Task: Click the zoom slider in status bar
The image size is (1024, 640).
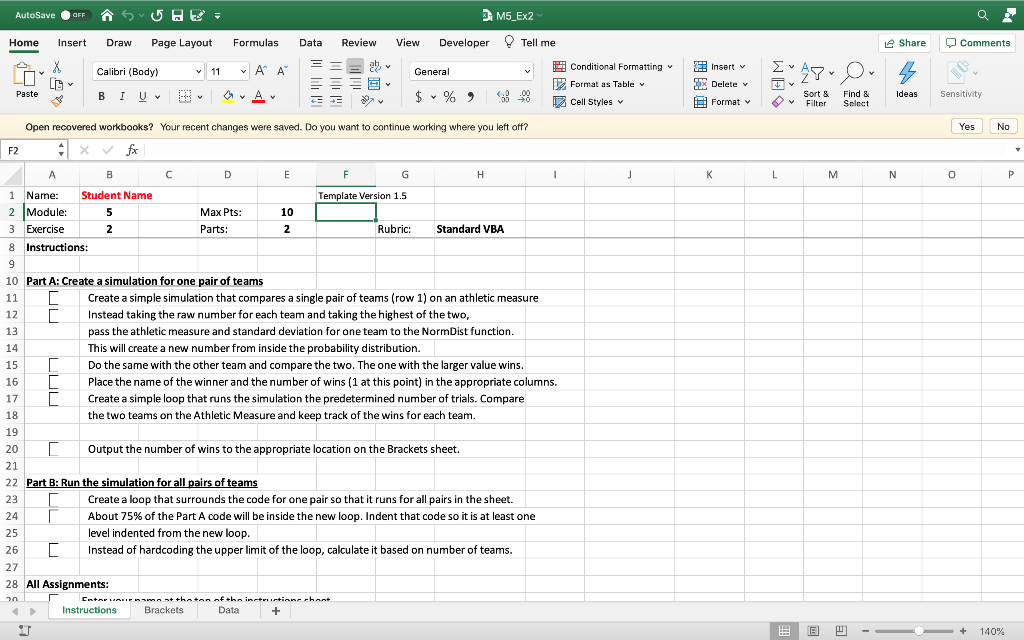Action: (x=920, y=631)
